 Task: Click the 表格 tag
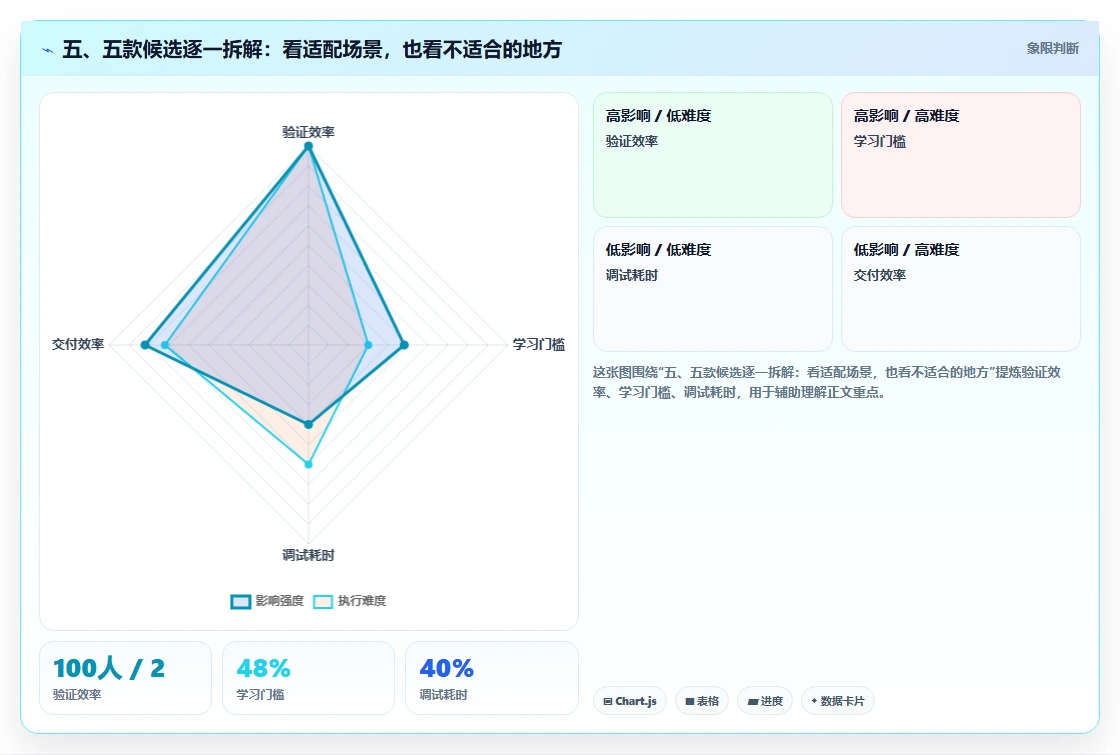point(701,701)
